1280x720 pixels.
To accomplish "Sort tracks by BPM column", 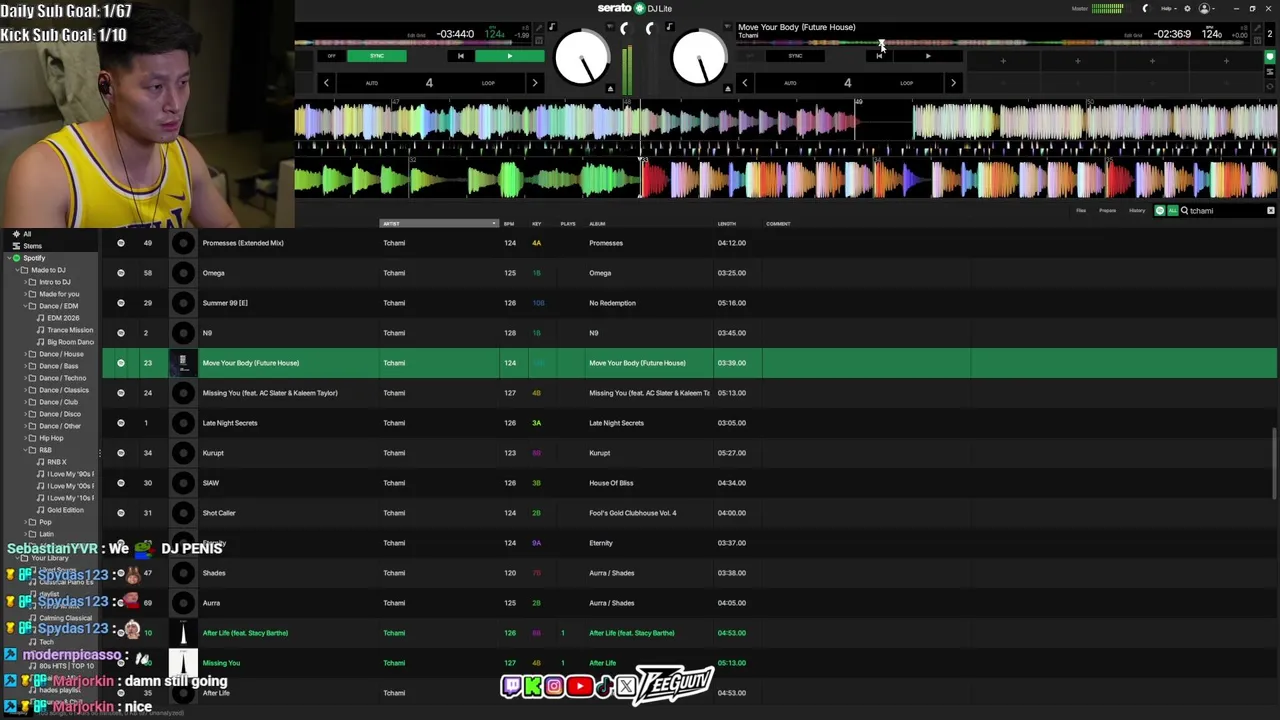I will [509, 224].
